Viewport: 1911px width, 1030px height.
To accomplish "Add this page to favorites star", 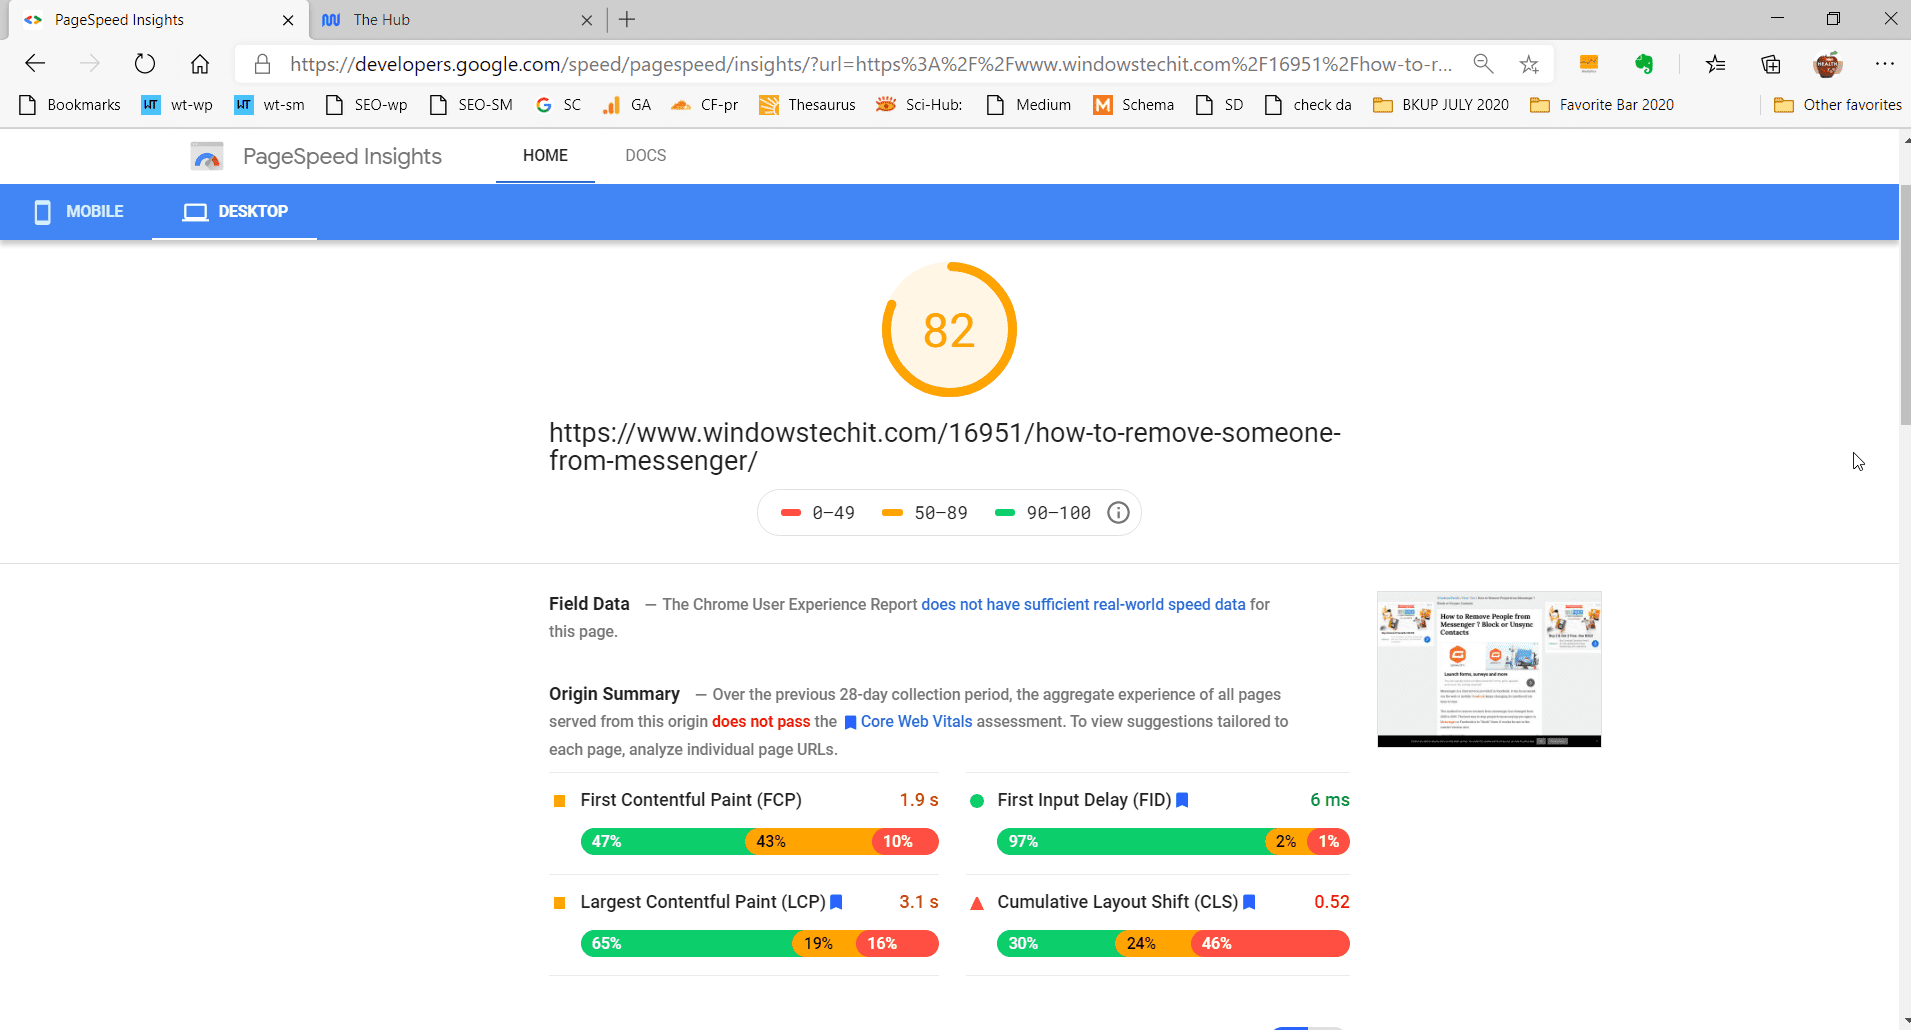I will (1529, 64).
